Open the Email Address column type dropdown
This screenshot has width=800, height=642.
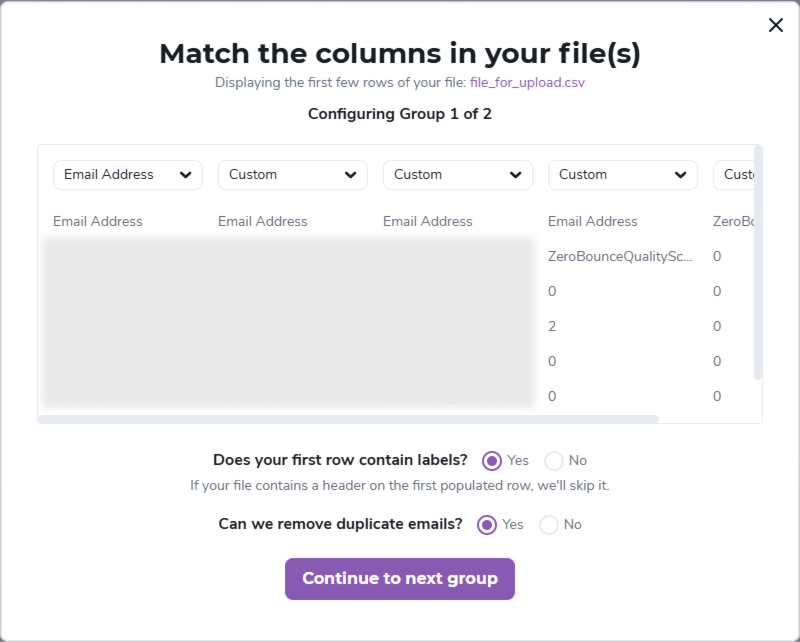127,174
